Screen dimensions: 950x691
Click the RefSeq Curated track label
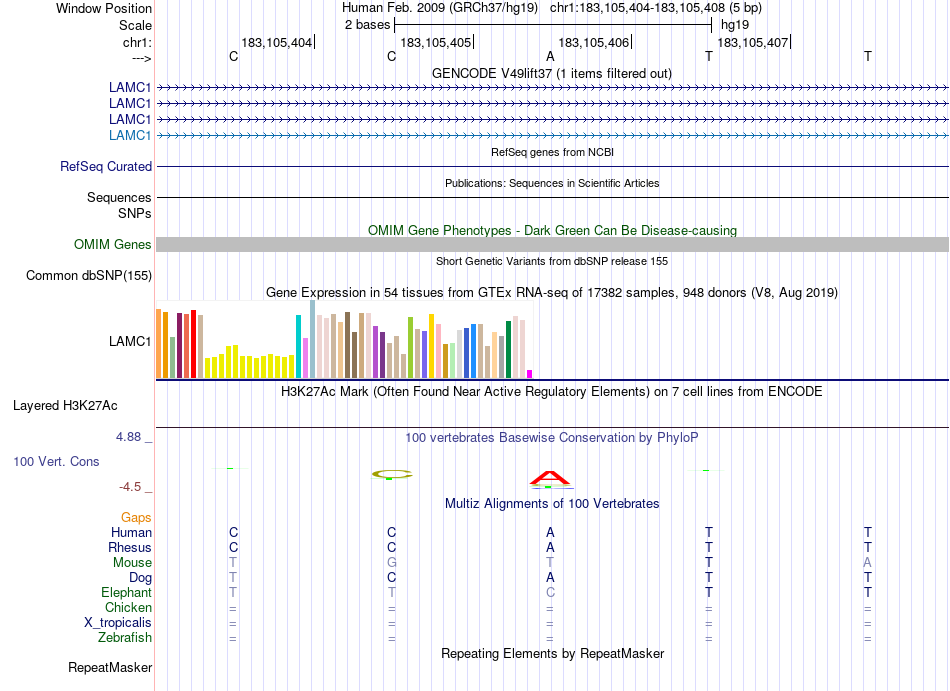[x=105, y=166]
